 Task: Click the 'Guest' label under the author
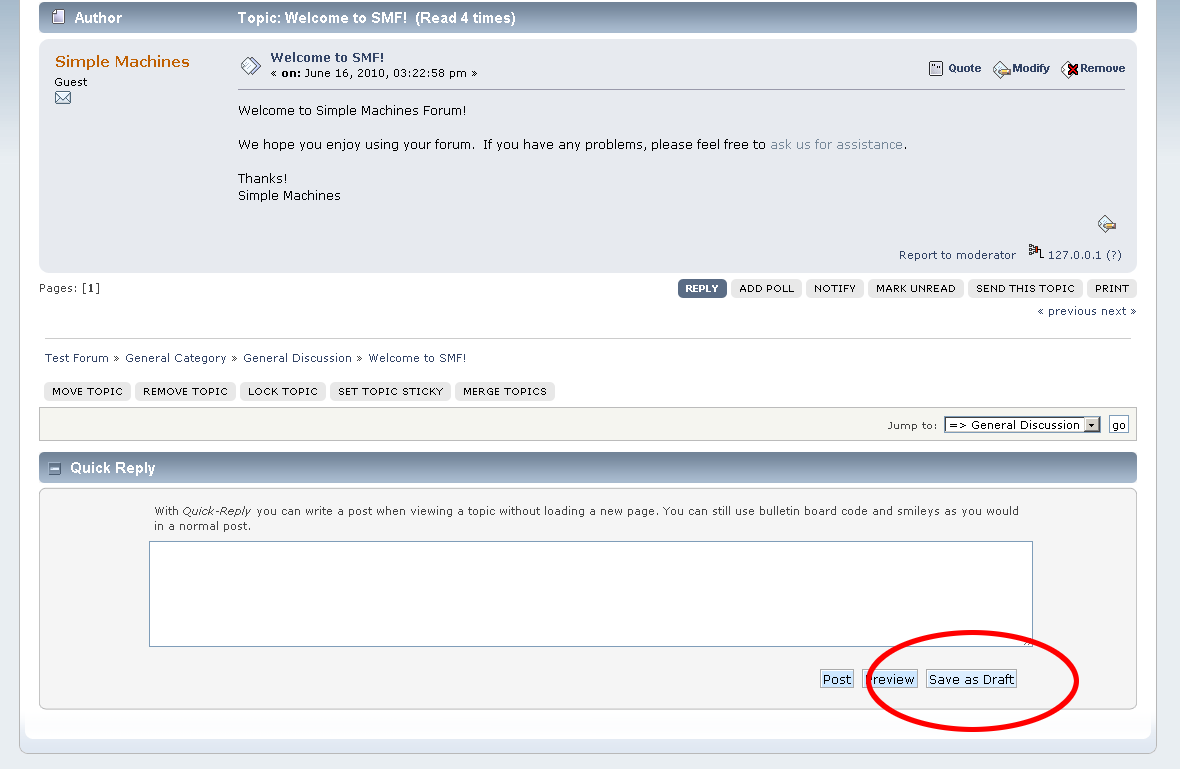point(71,82)
